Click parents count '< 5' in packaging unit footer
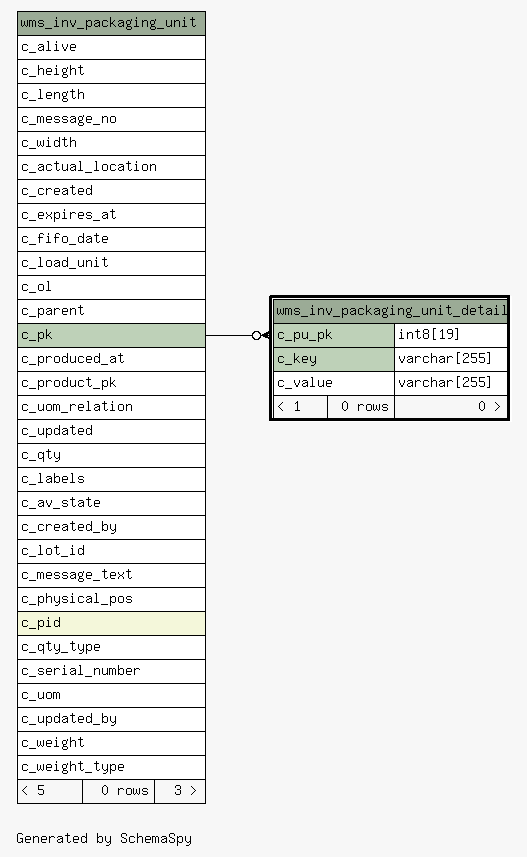Viewport: 527px width, 857px height. 50,791
